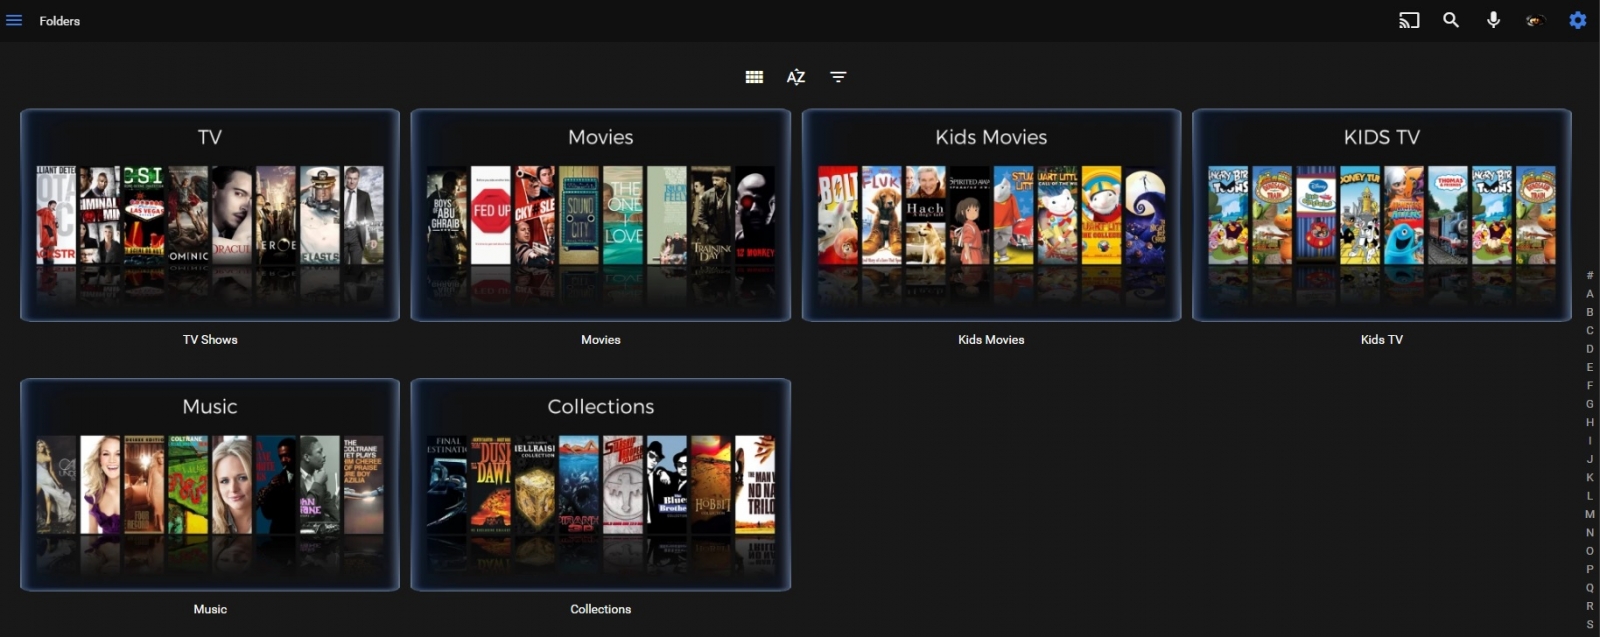The width and height of the screenshot is (1600, 637).
Task: Jump to letter B in alphabet picker
Action: [x=1590, y=312]
